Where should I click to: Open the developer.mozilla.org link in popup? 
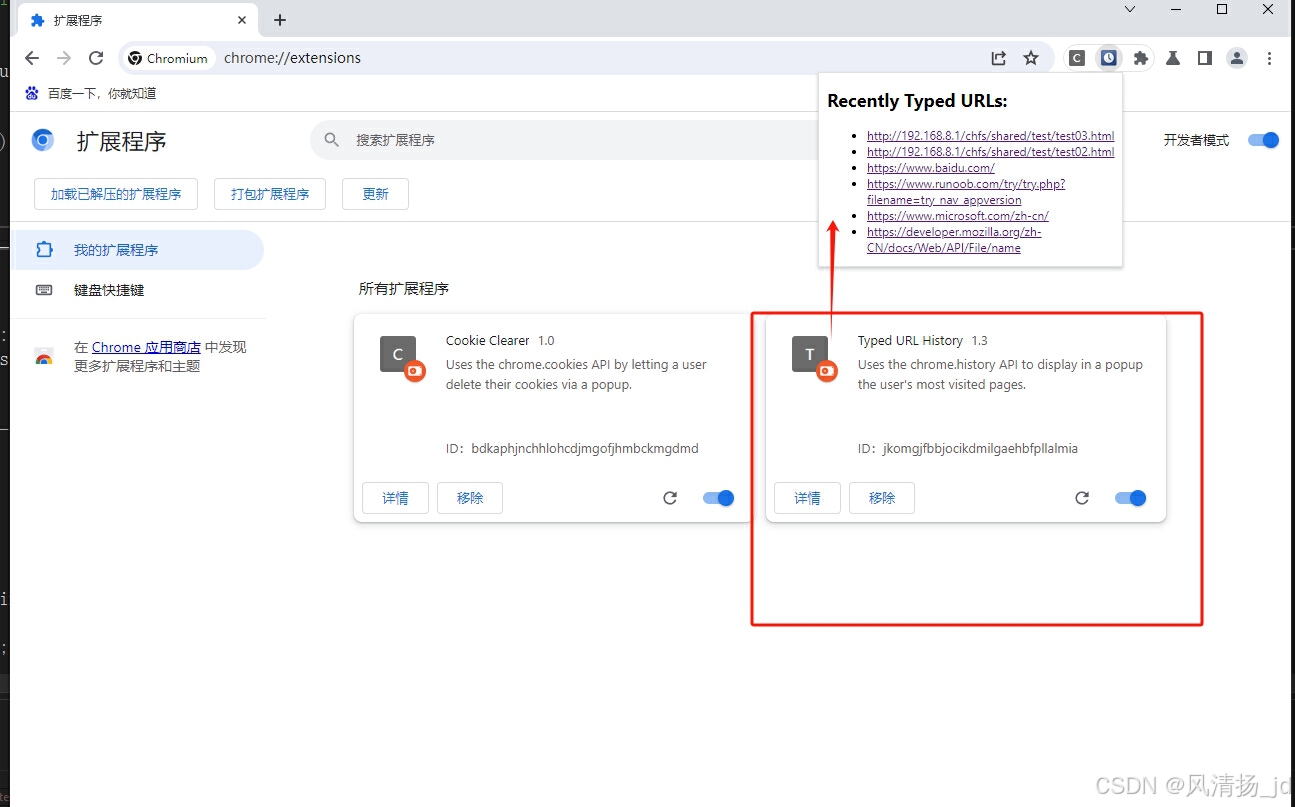(x=954, y=240)
